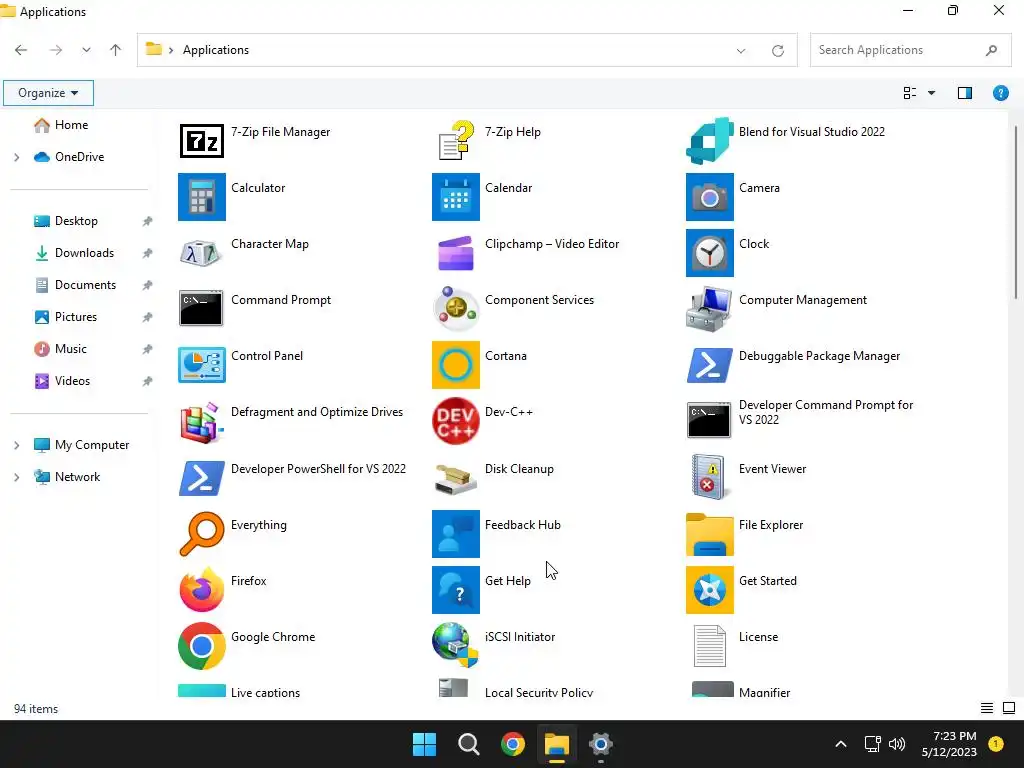Click the Cortana app icon
Screen dimensions: 1024x768
(456, 364)
